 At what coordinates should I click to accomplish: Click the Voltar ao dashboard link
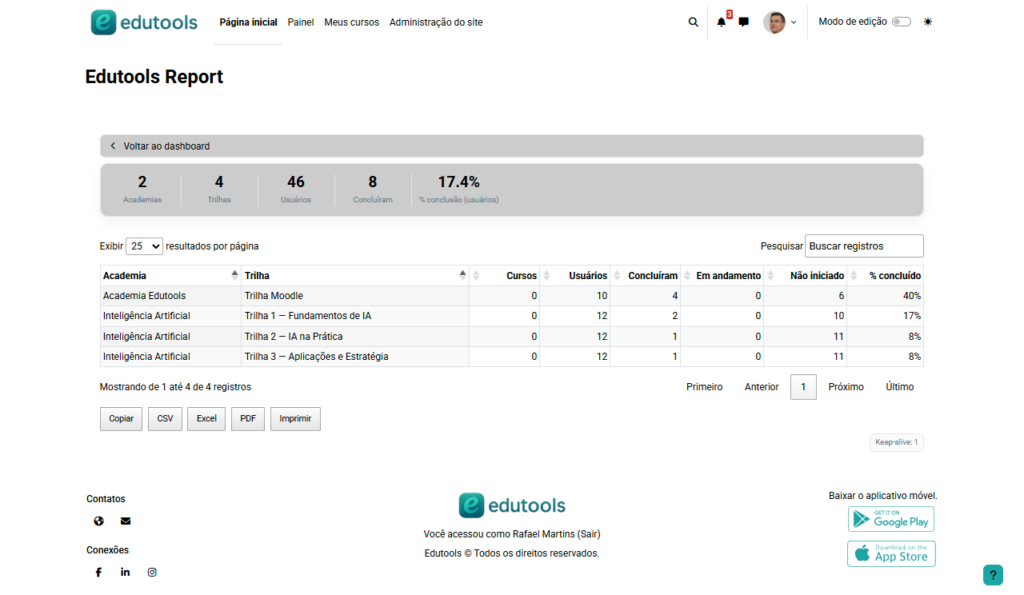coord(166,146)
